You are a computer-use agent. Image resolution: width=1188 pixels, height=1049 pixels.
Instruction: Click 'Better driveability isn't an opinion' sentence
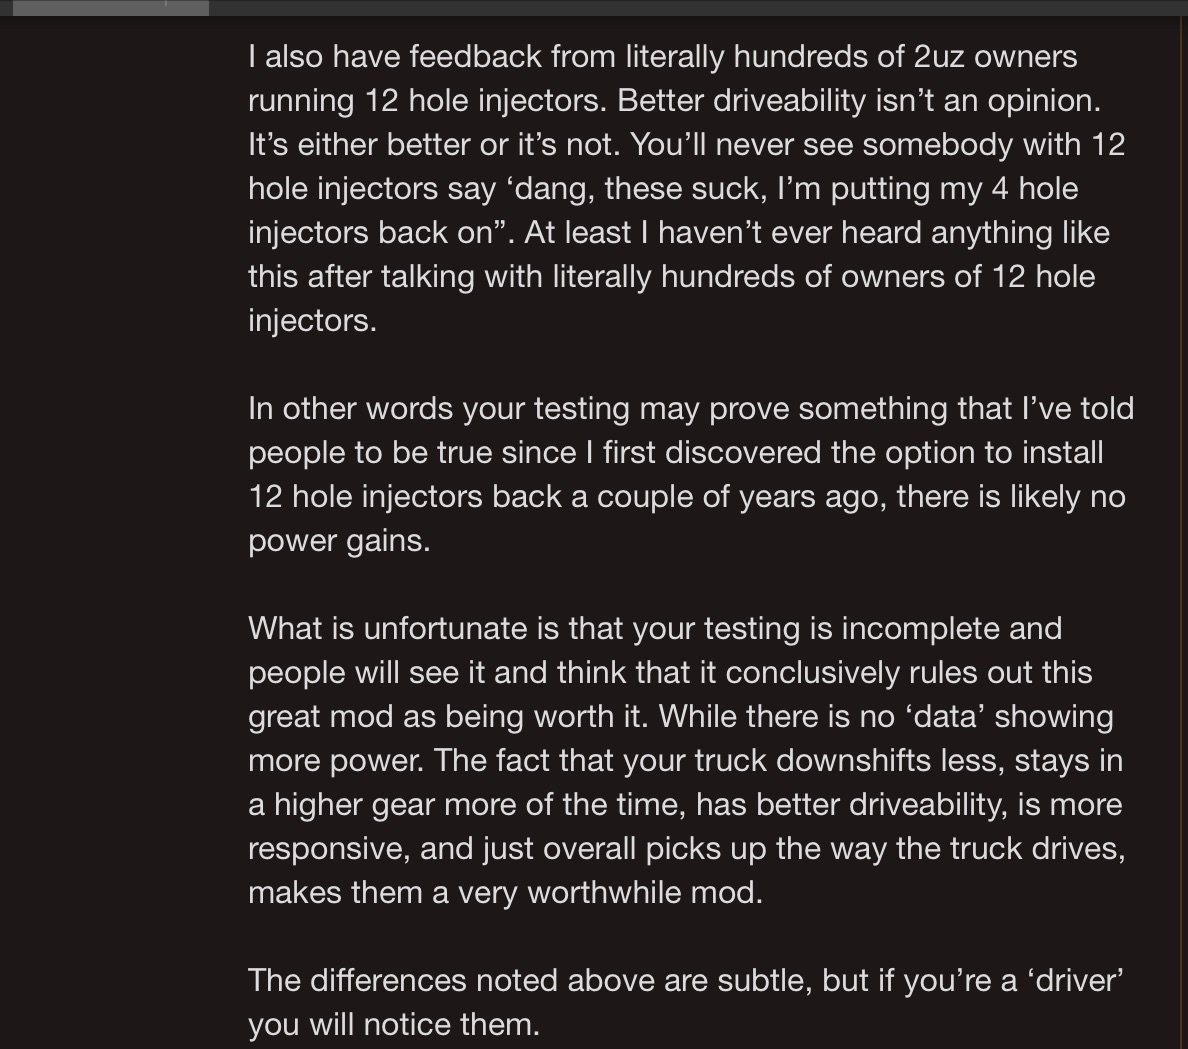(859, 101)
